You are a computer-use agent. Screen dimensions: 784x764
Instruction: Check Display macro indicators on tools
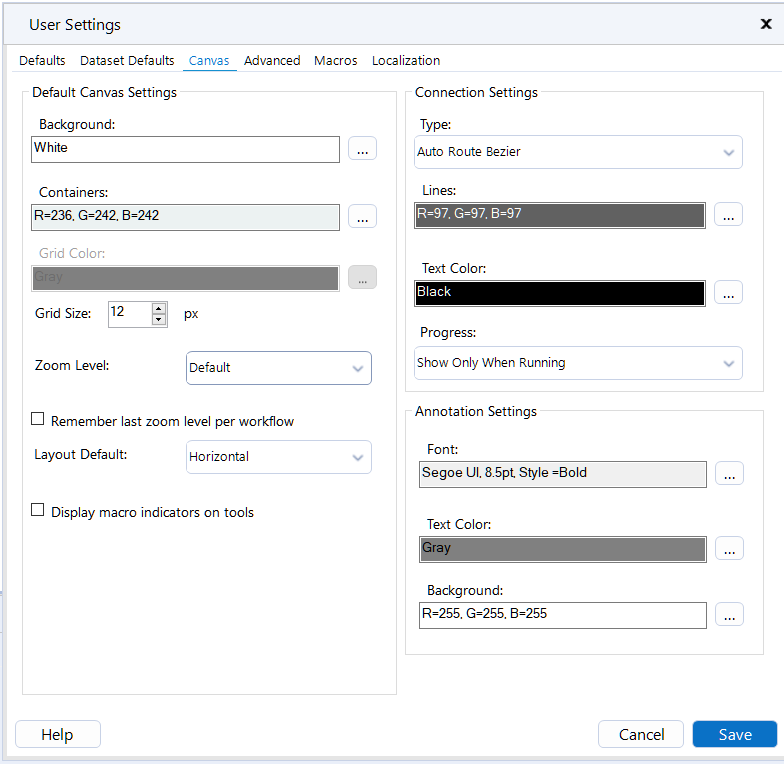pyautogui.click(x=38, y=511)
